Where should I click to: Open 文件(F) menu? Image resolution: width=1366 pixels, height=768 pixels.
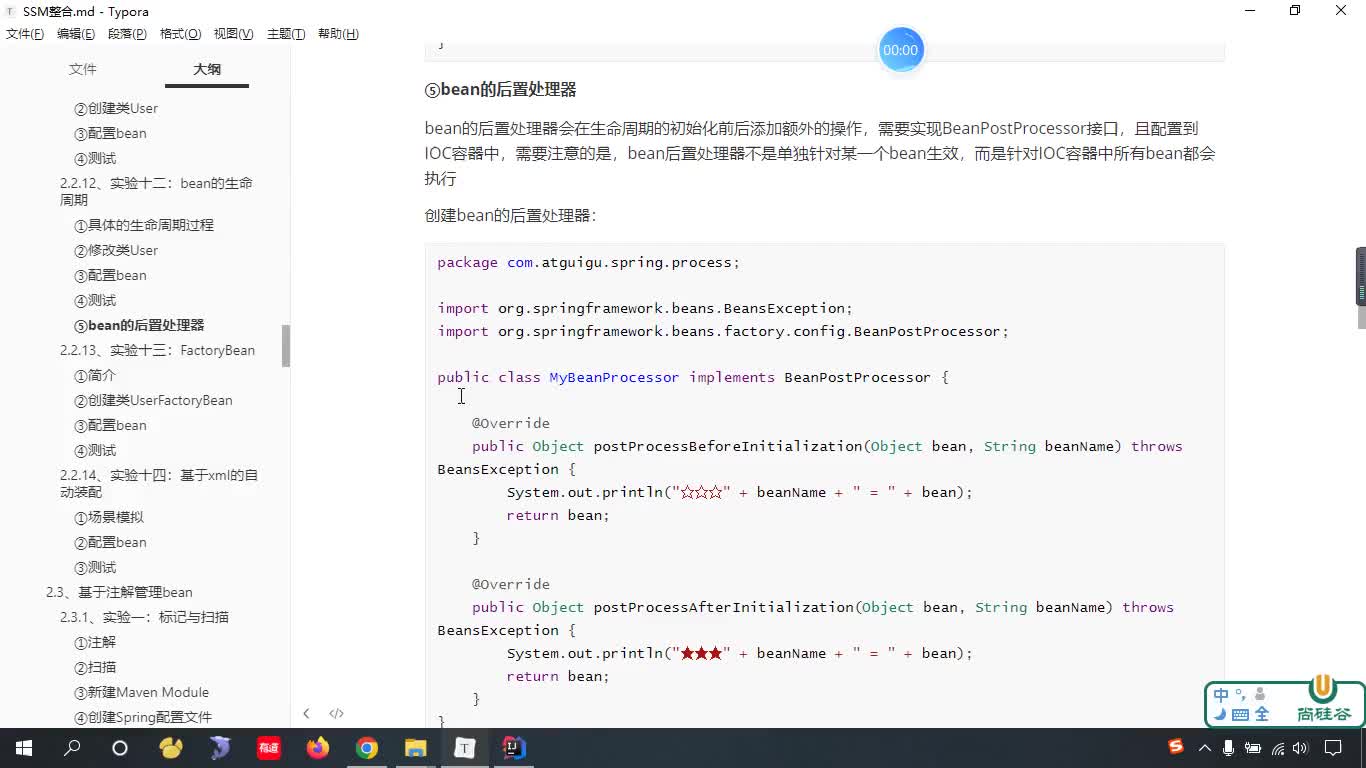point(25,34)
